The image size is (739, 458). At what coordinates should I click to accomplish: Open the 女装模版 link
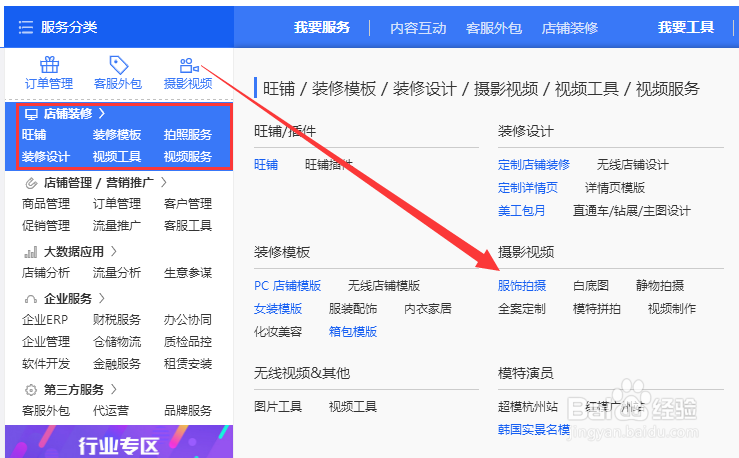pos(278,309)
